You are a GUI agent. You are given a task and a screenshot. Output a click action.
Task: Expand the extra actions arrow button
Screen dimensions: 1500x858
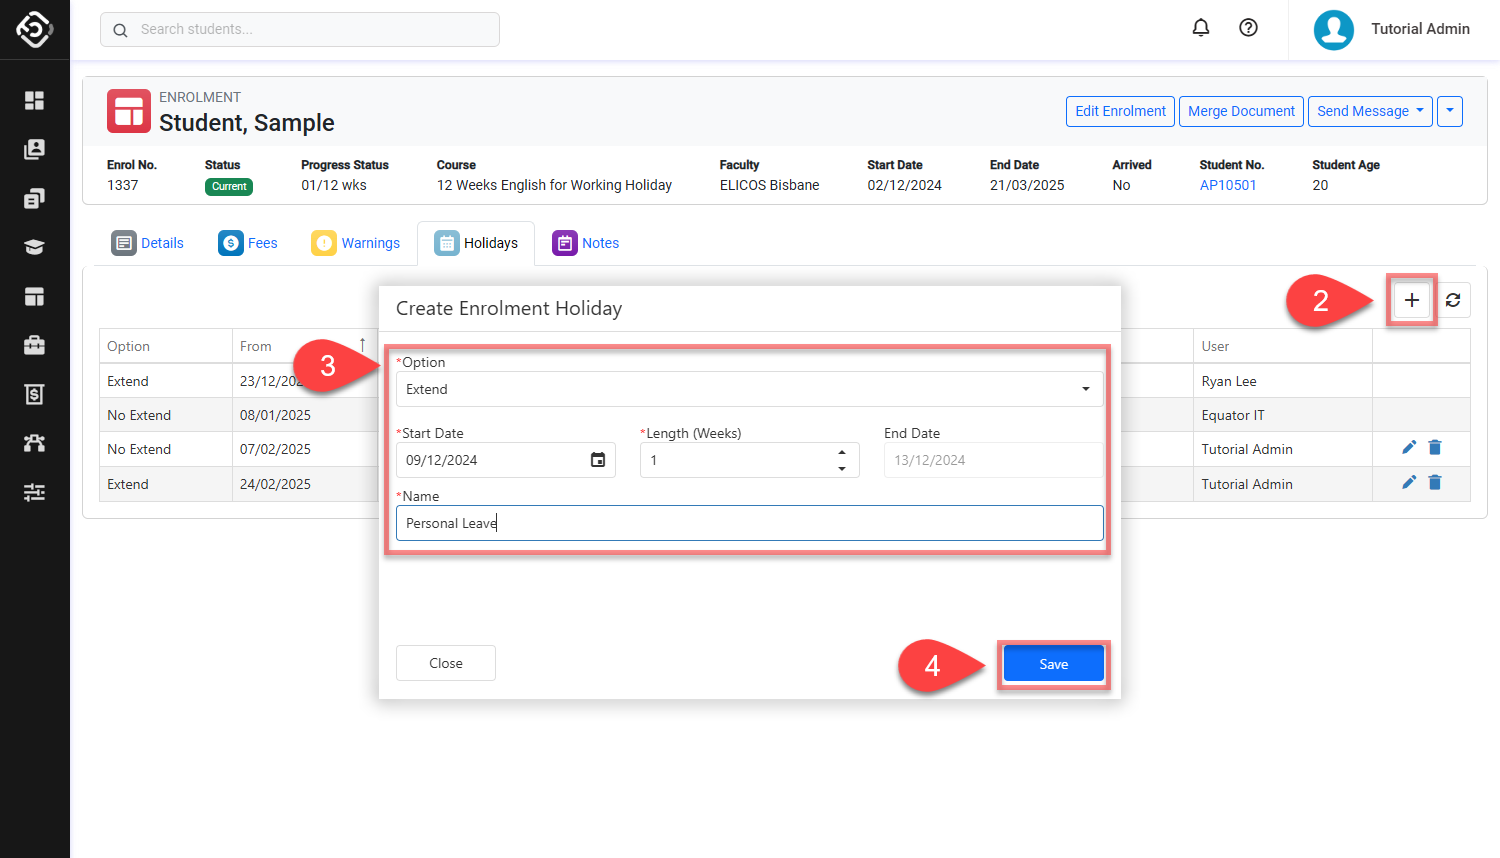1449,111
